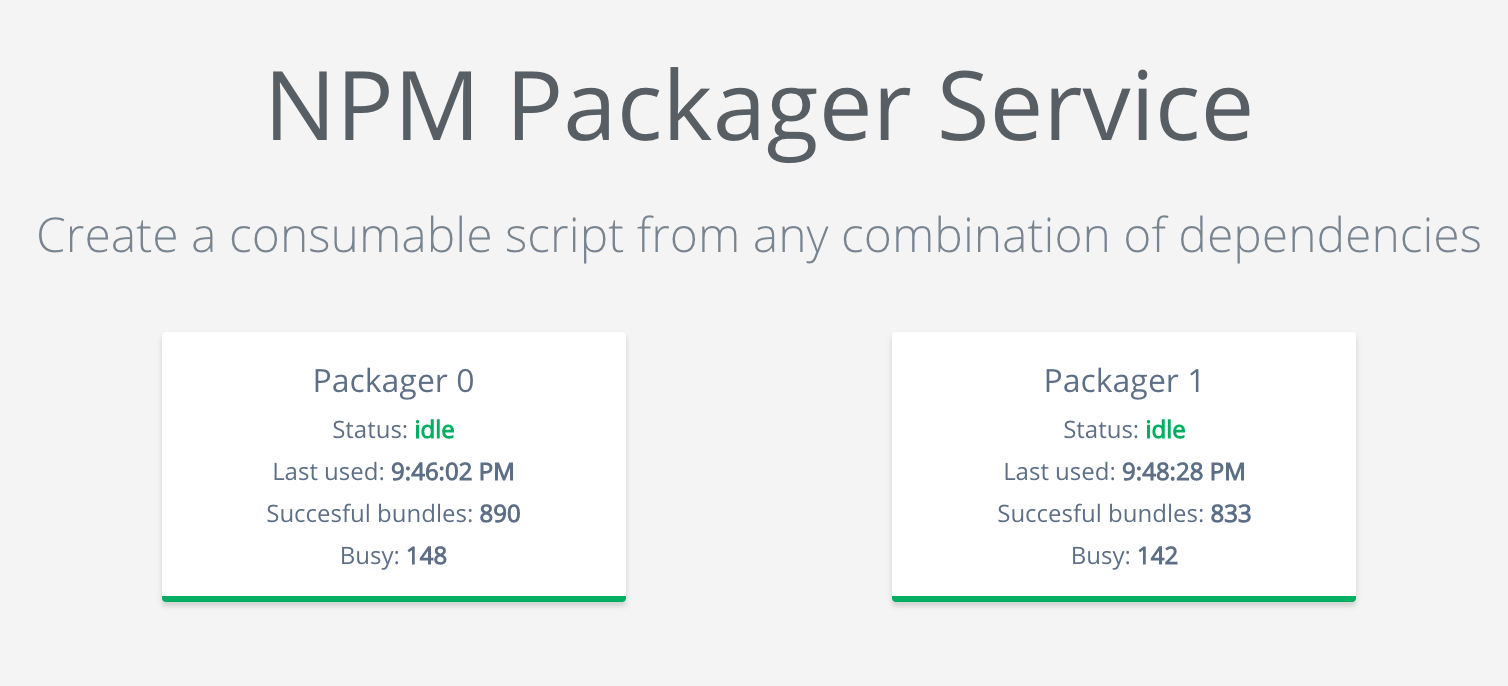Click the 9:46:02 PM last used time

click(452, 472)
